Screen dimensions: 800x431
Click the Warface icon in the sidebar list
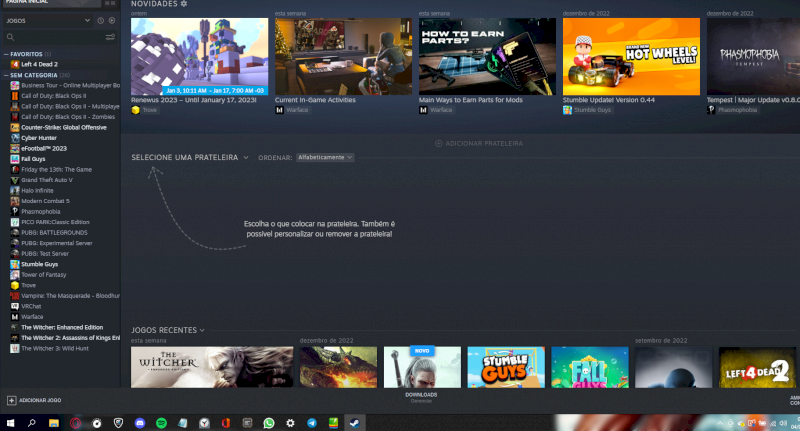(15, 317)
